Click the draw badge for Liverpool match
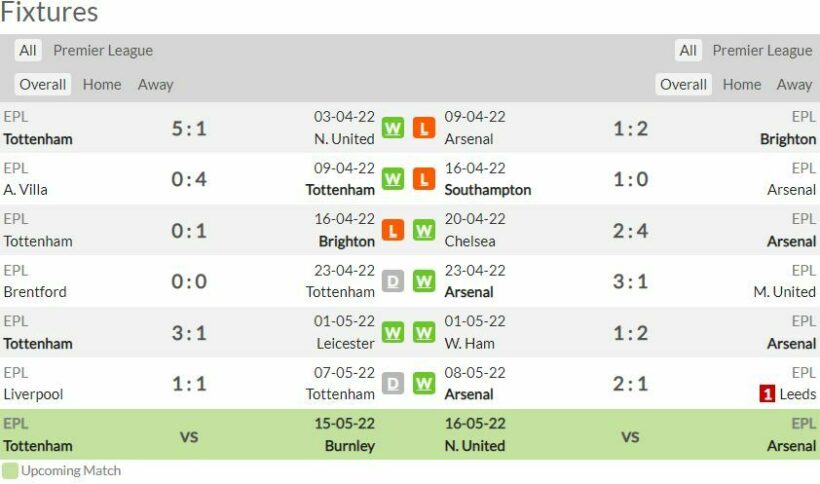The image size is (820, 484). [393, 383]
